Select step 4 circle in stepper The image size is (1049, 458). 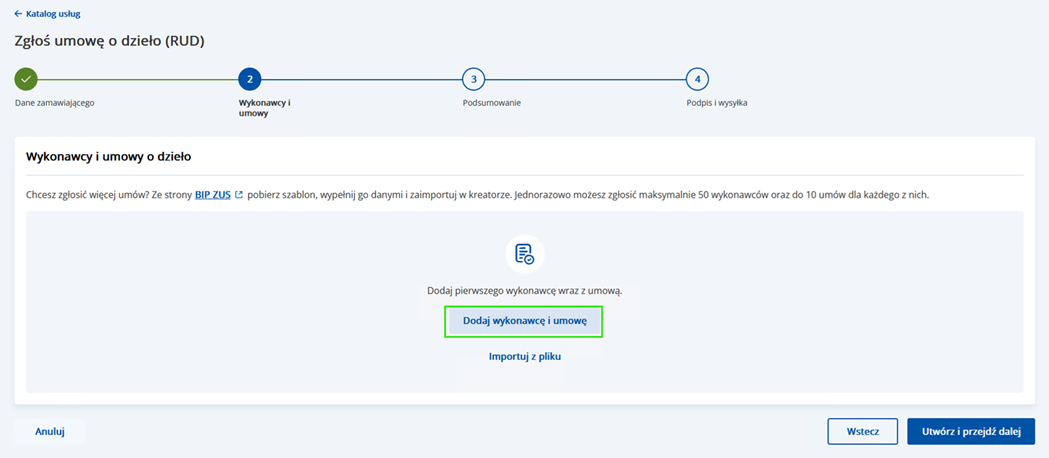pos(698,79)
